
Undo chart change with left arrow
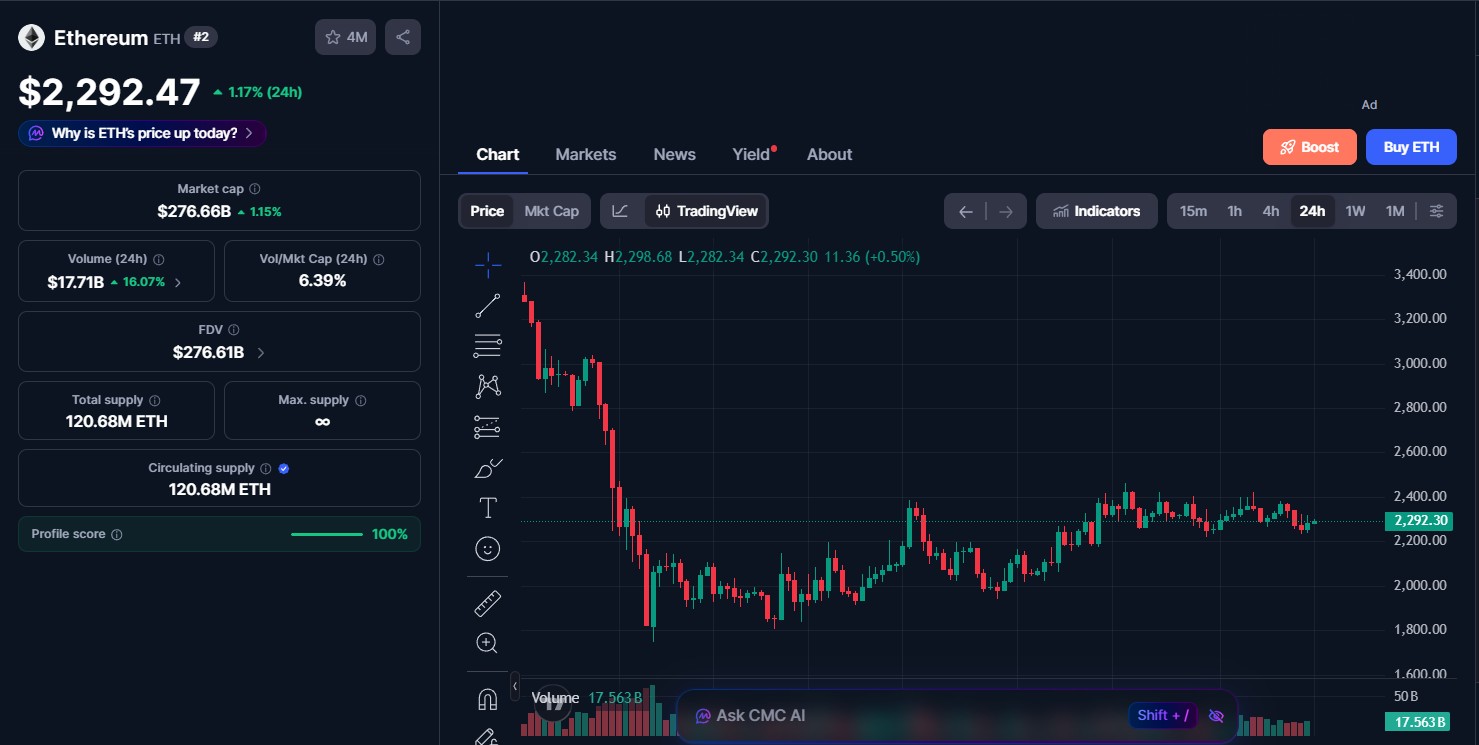pyautogui.click(x=965, y=211)
